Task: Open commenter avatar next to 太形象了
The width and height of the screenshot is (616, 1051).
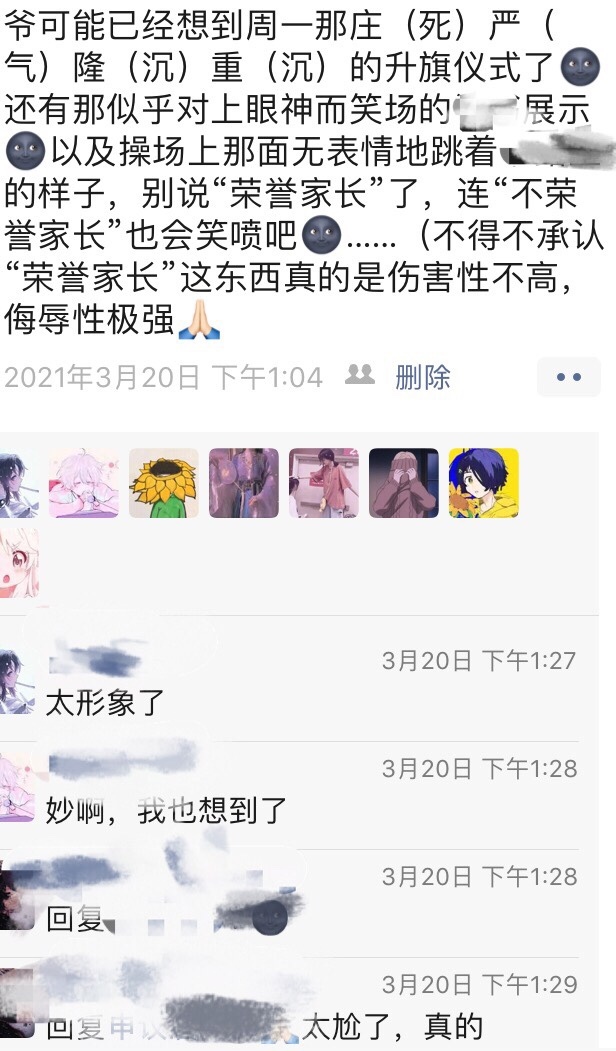Action: 17,682
